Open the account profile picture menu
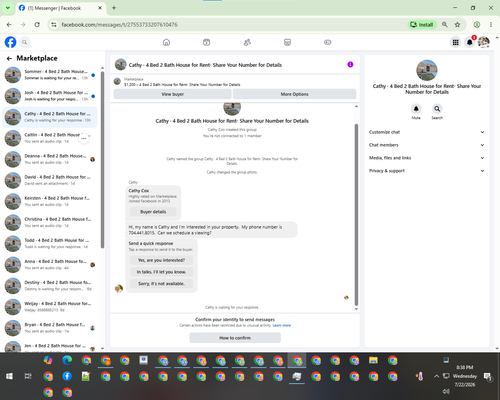 (x=484, y=42)
